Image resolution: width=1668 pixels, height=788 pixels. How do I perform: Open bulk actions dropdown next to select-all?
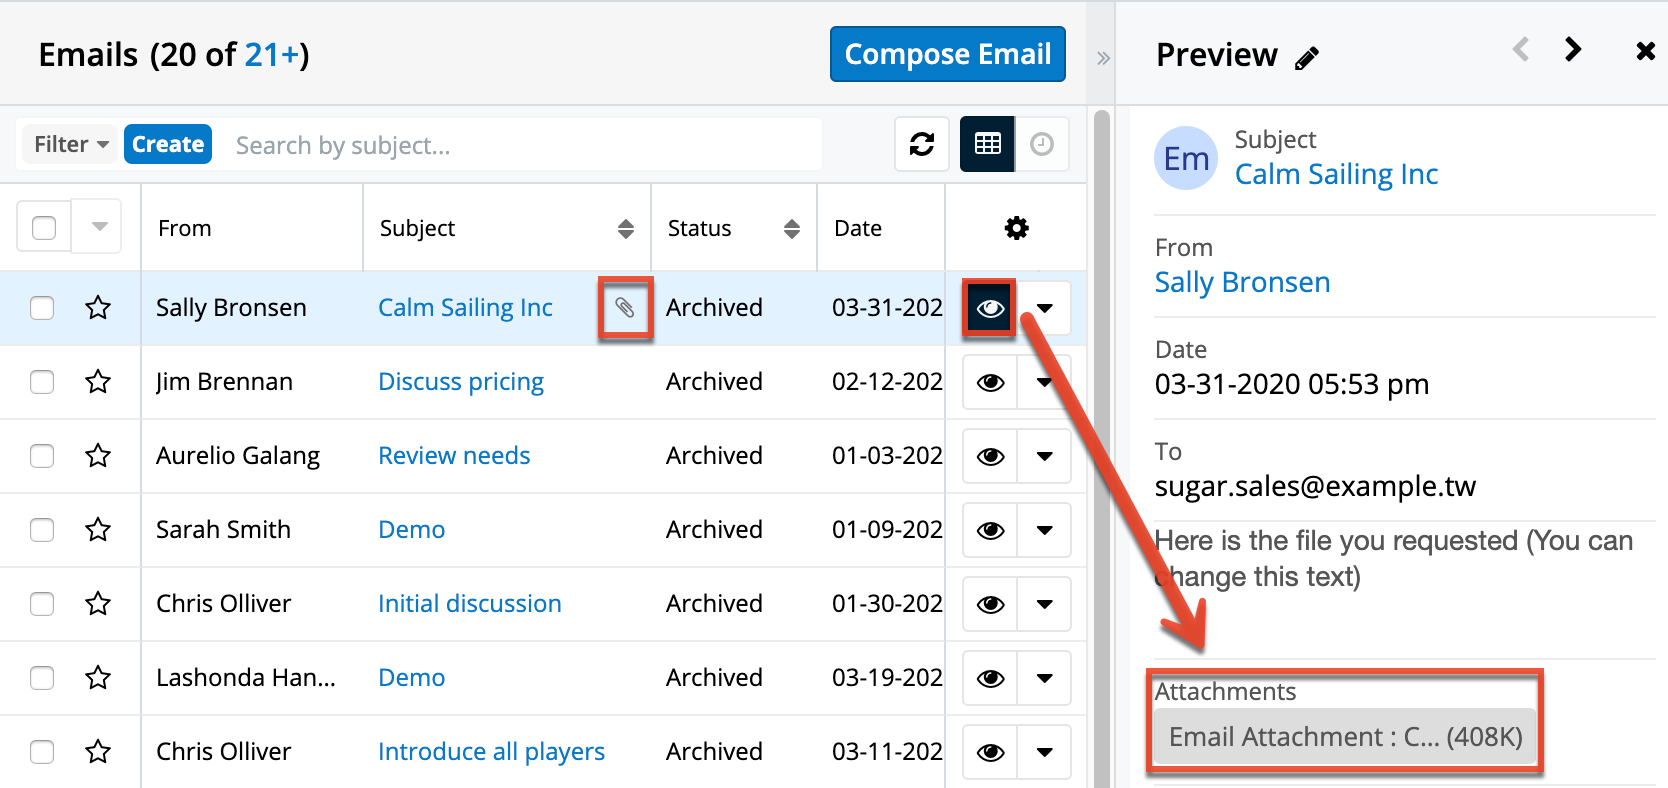(x=99, y=227)
